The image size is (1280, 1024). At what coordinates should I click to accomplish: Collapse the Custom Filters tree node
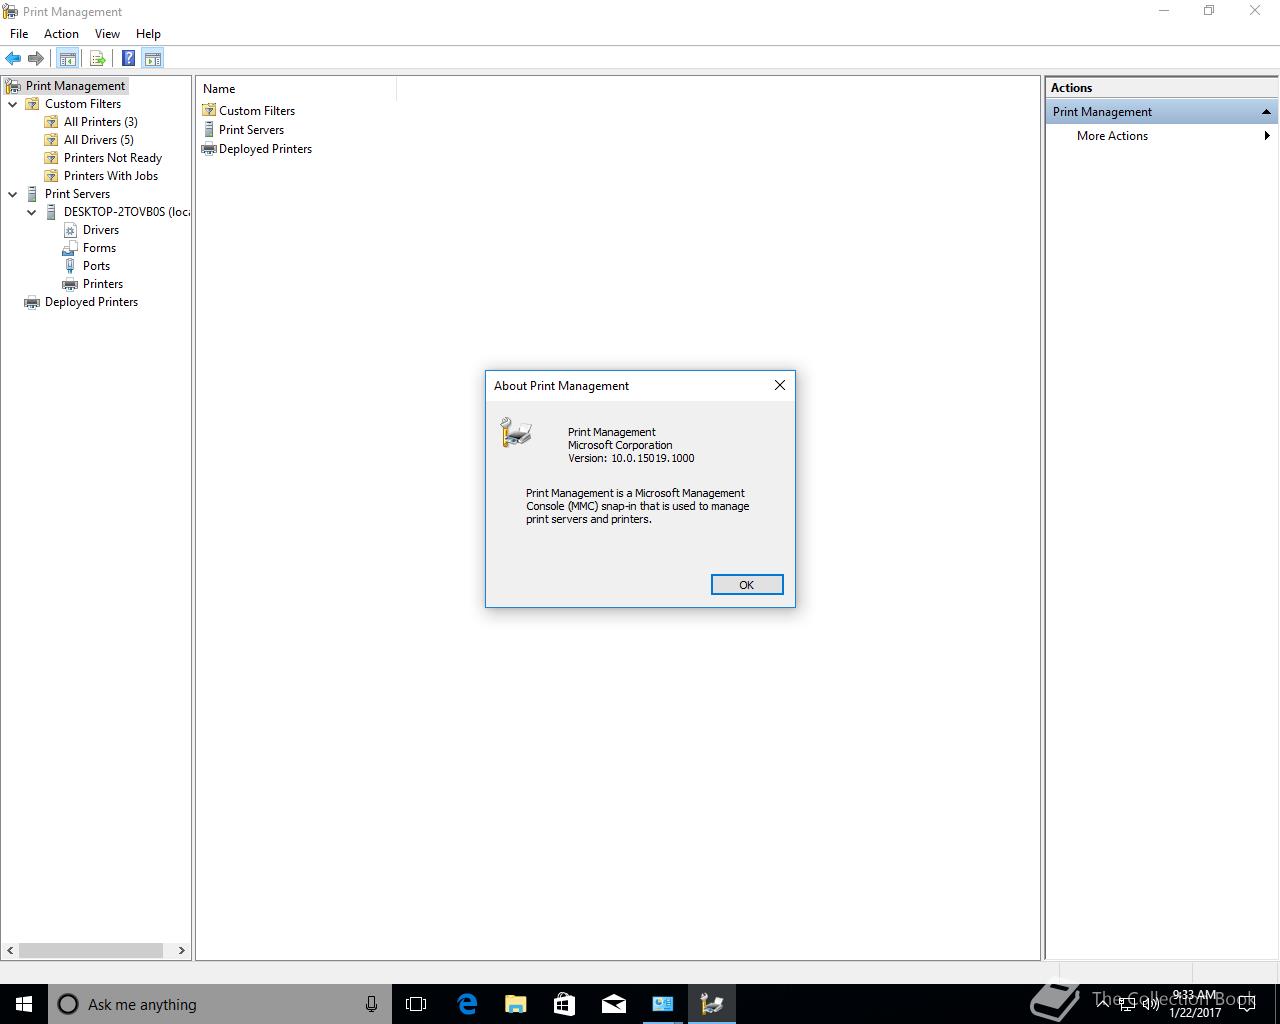click(x=13, y=104)
